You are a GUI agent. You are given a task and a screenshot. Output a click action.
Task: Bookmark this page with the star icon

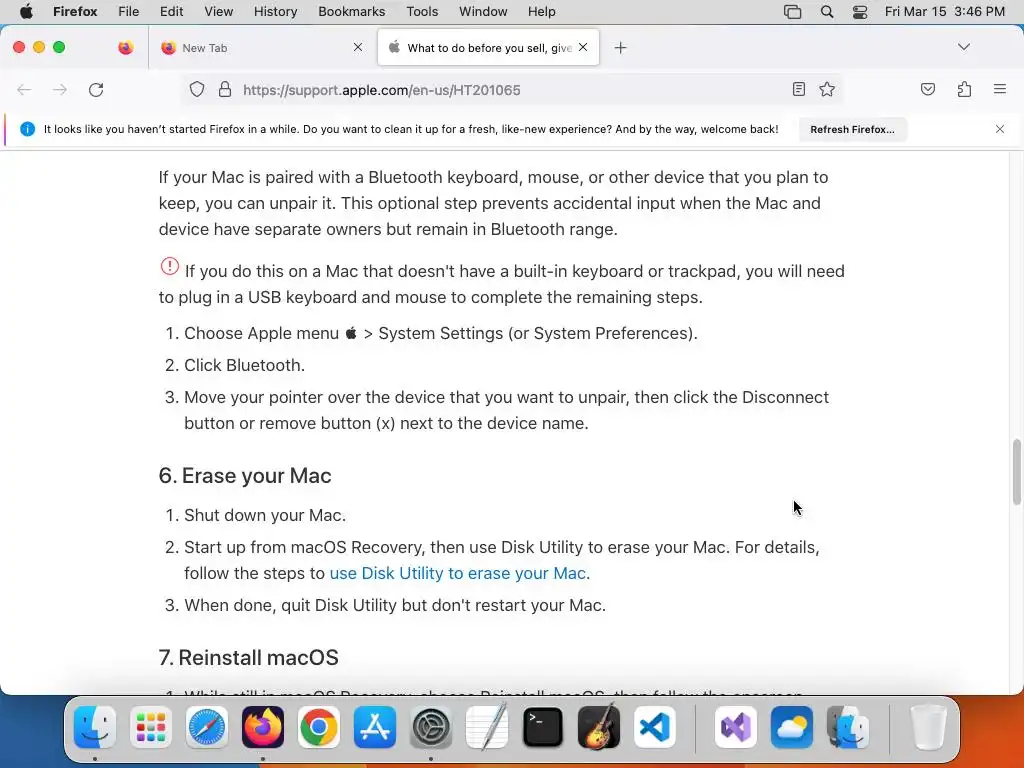(827, 89)
